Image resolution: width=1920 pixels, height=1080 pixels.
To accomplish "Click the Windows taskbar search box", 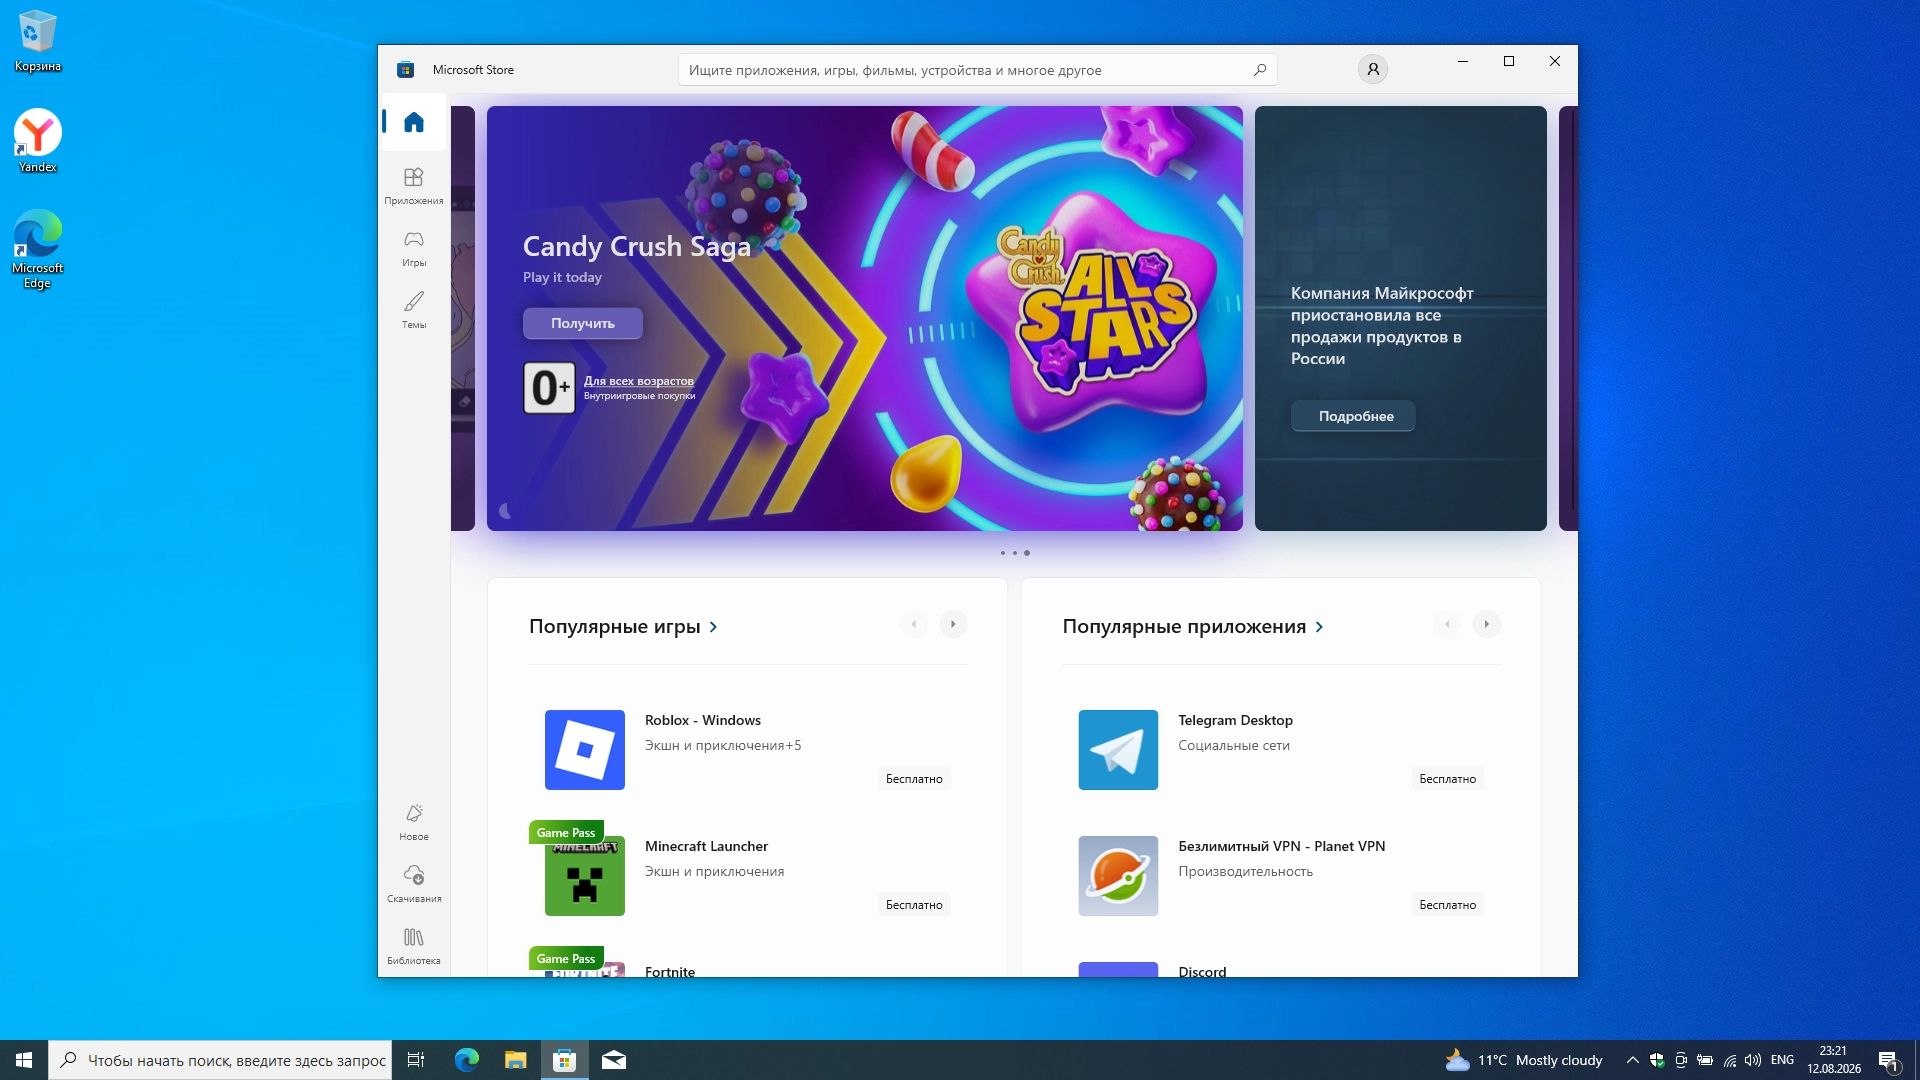I will click(220, 1060).
